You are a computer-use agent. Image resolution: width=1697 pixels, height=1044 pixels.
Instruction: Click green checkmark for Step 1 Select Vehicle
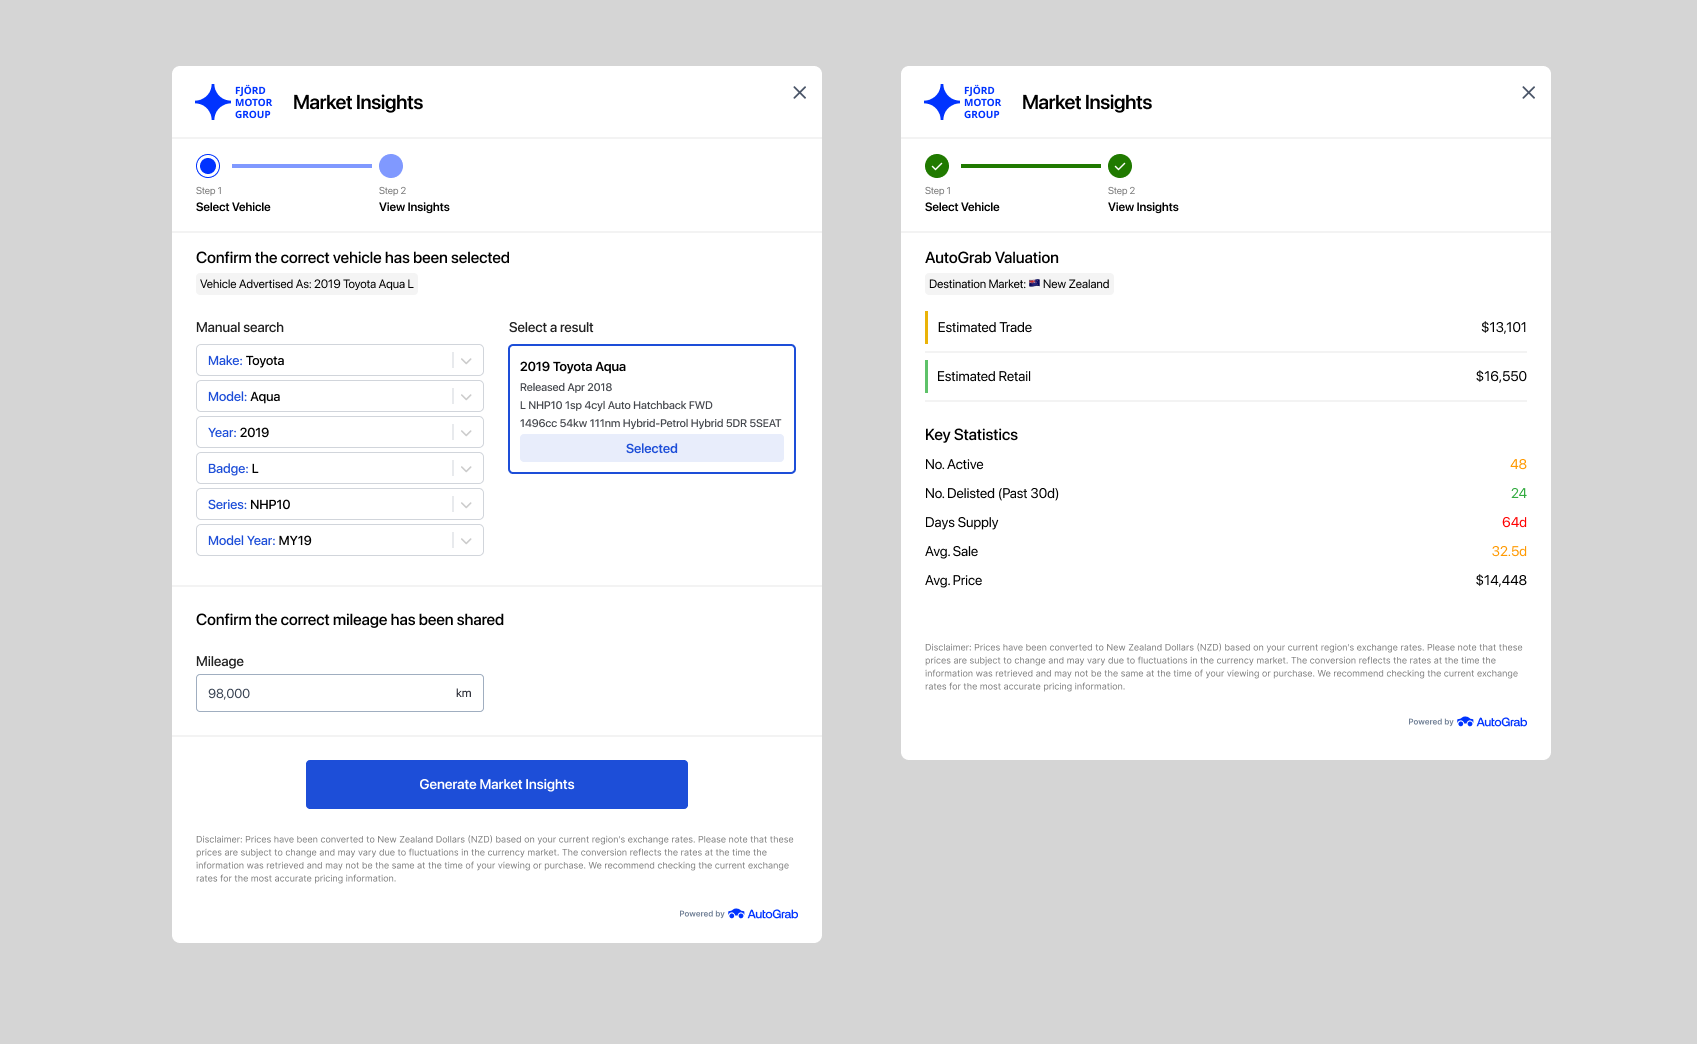tap(937, 166)
